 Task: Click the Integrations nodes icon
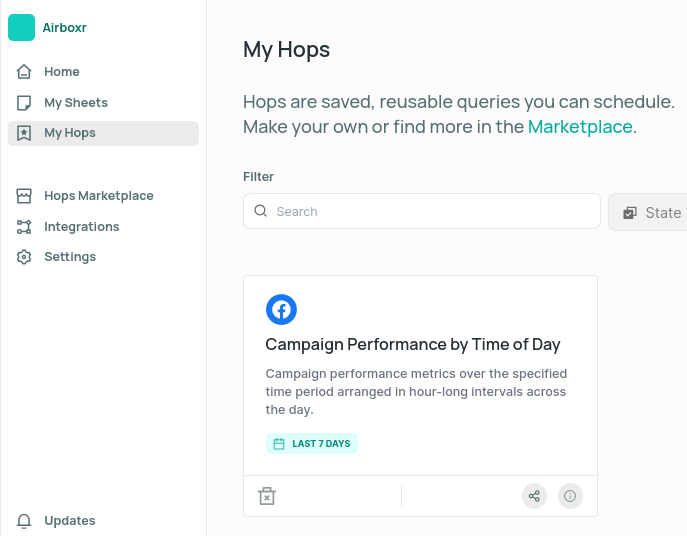(24, 227)
